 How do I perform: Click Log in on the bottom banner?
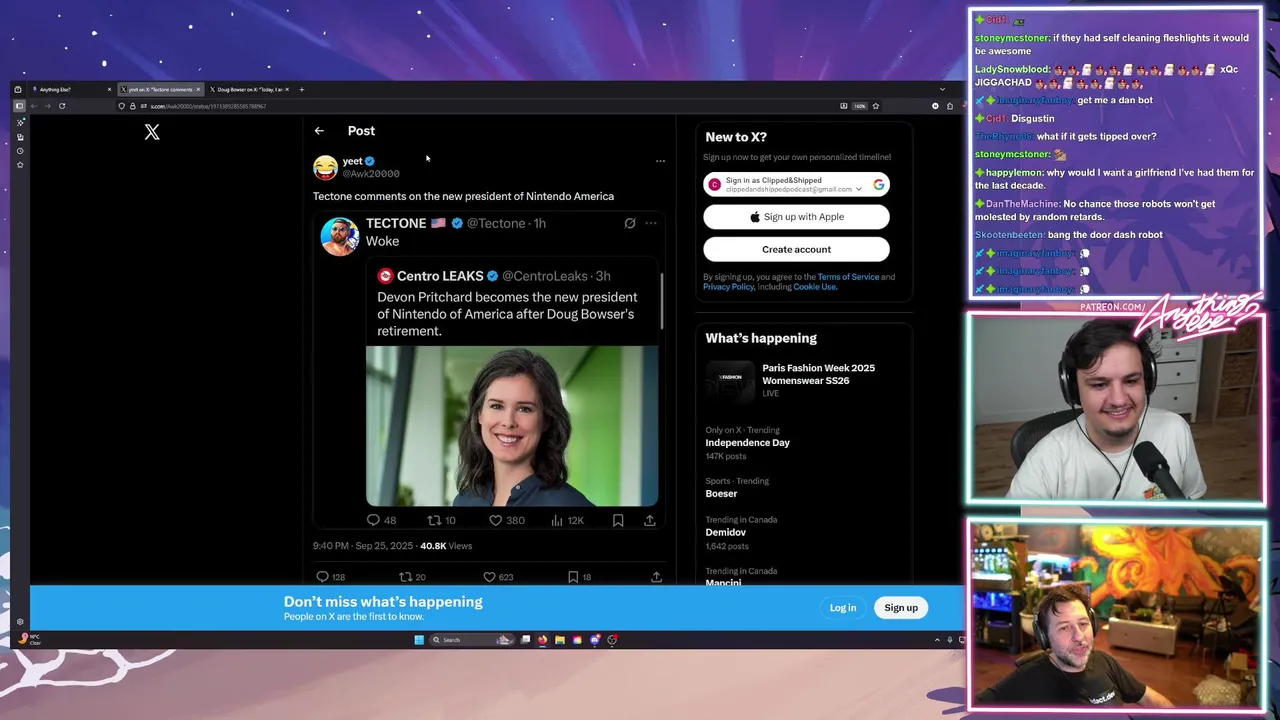pyautogui.click(x=843, y=608)
